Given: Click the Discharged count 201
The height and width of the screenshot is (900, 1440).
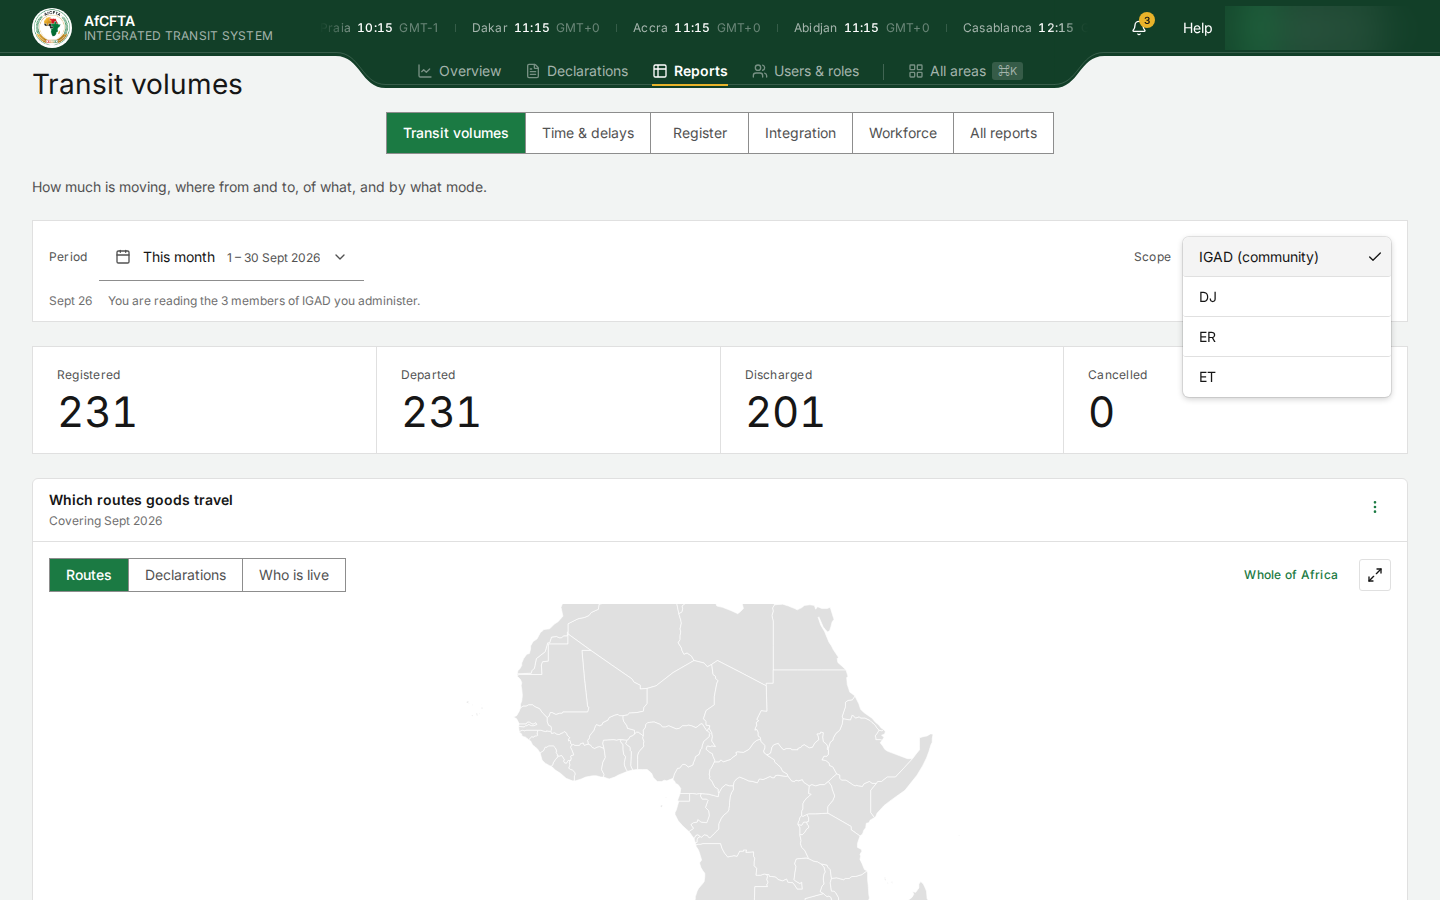Looking at the screenshot, I should tap(785, 412).
